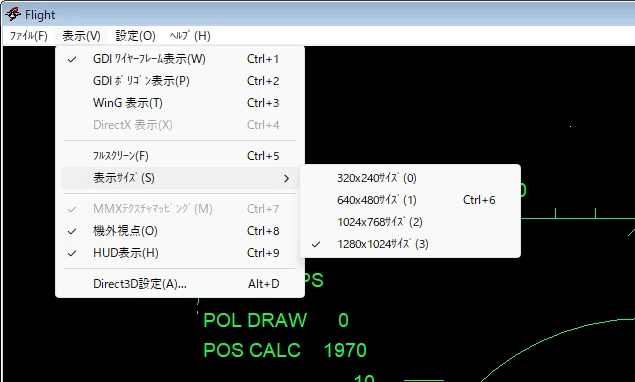Open Direct3D設定(A)... dialog
The width and height of the screenshot is (635, 382).
coord(180,284)
